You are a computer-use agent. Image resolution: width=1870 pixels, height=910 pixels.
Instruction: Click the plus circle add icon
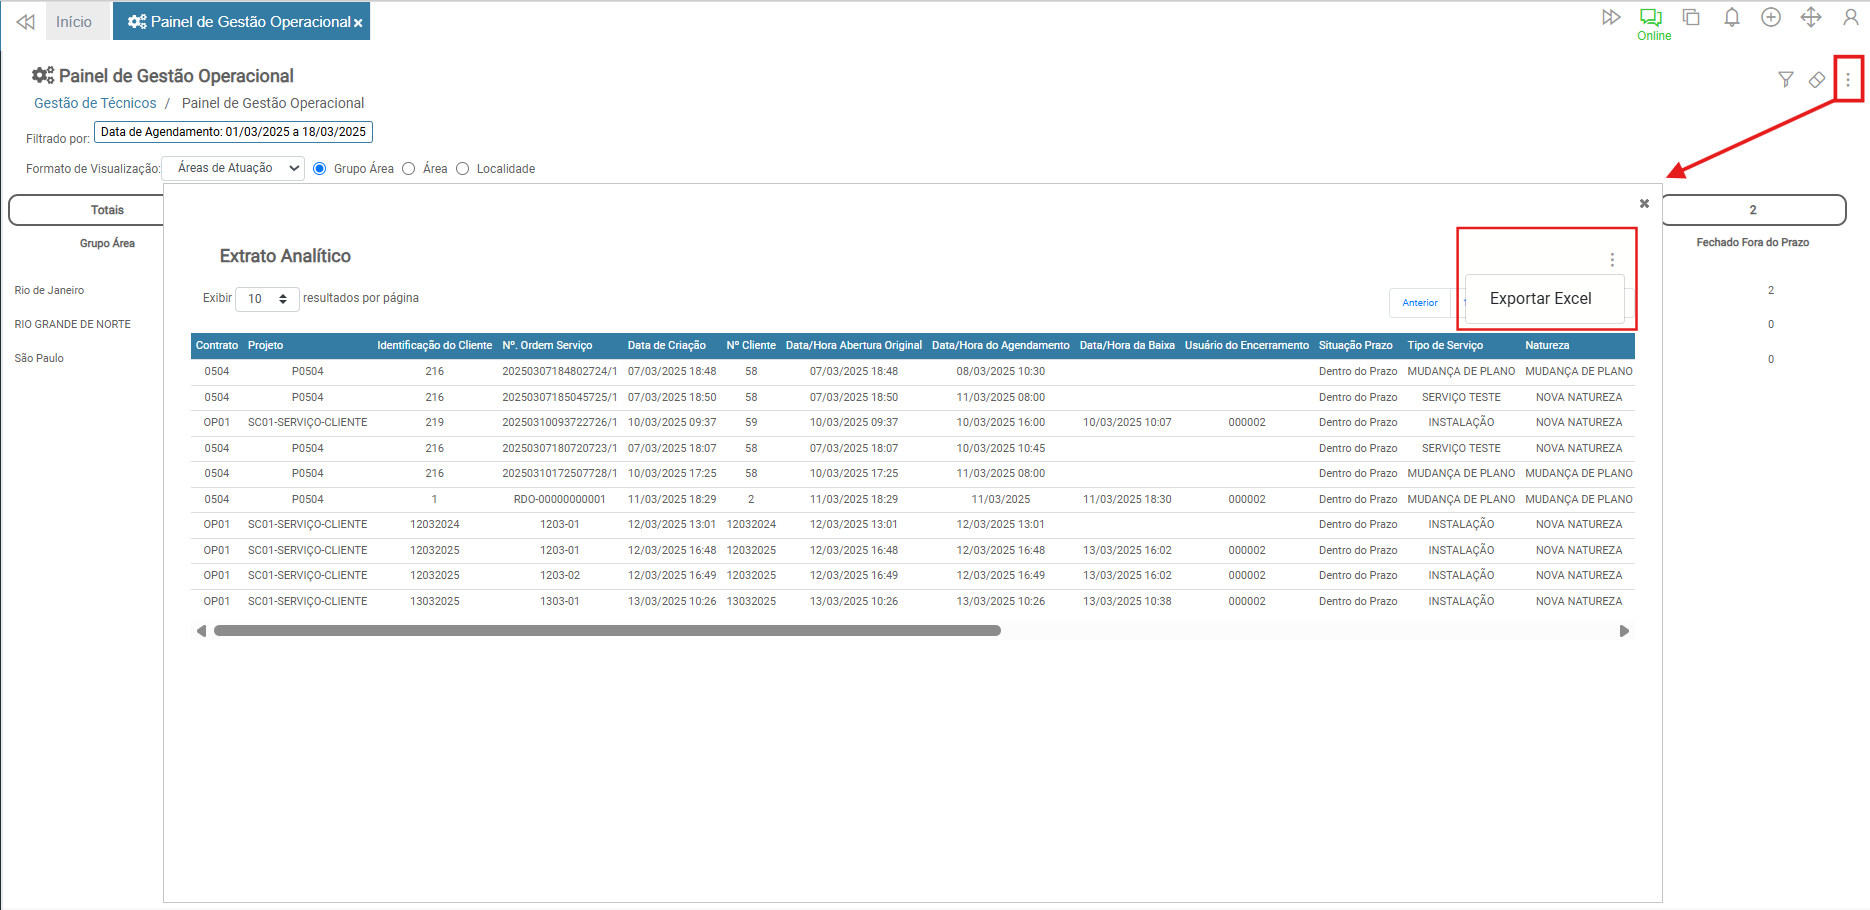click(1771, 18)
